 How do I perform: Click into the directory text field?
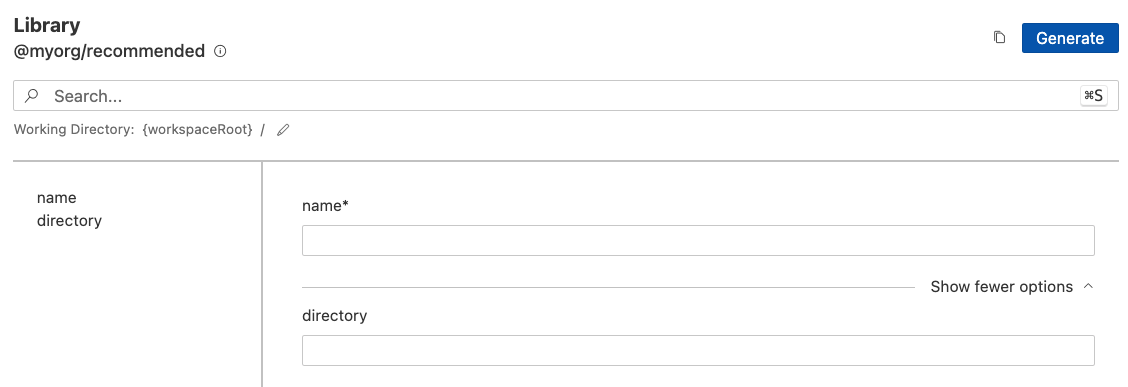coord(698,350)
